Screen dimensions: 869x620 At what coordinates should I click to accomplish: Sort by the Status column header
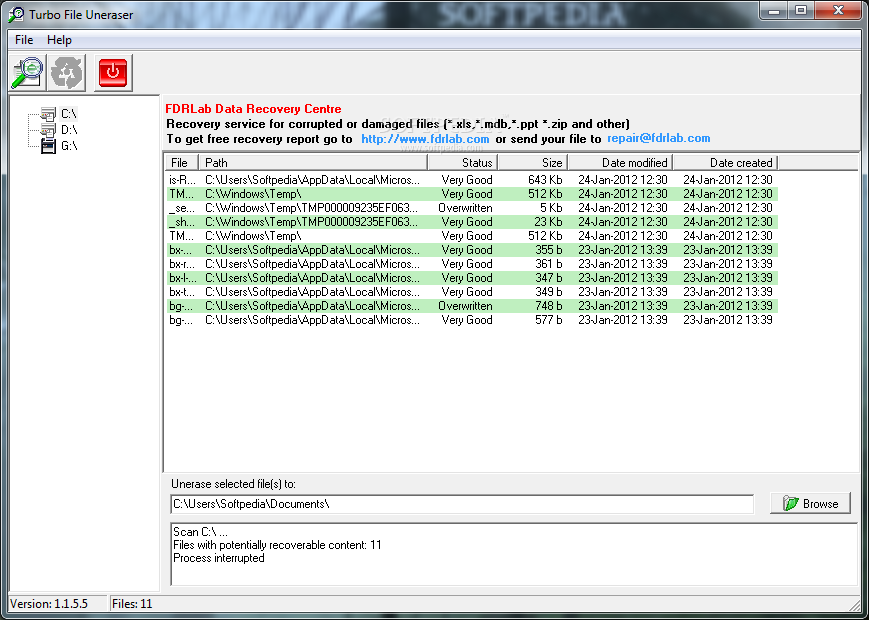pyautogui.click(x=463, y=162)
